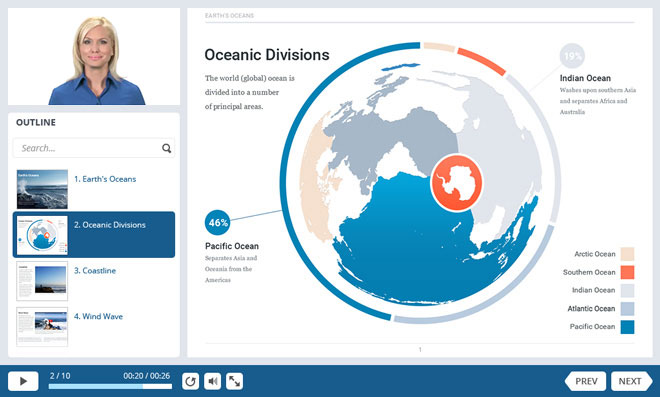Click the '2. Oceanic Divisions' outline title
Screen dimensions: 660x397
(x=110, y=225)
